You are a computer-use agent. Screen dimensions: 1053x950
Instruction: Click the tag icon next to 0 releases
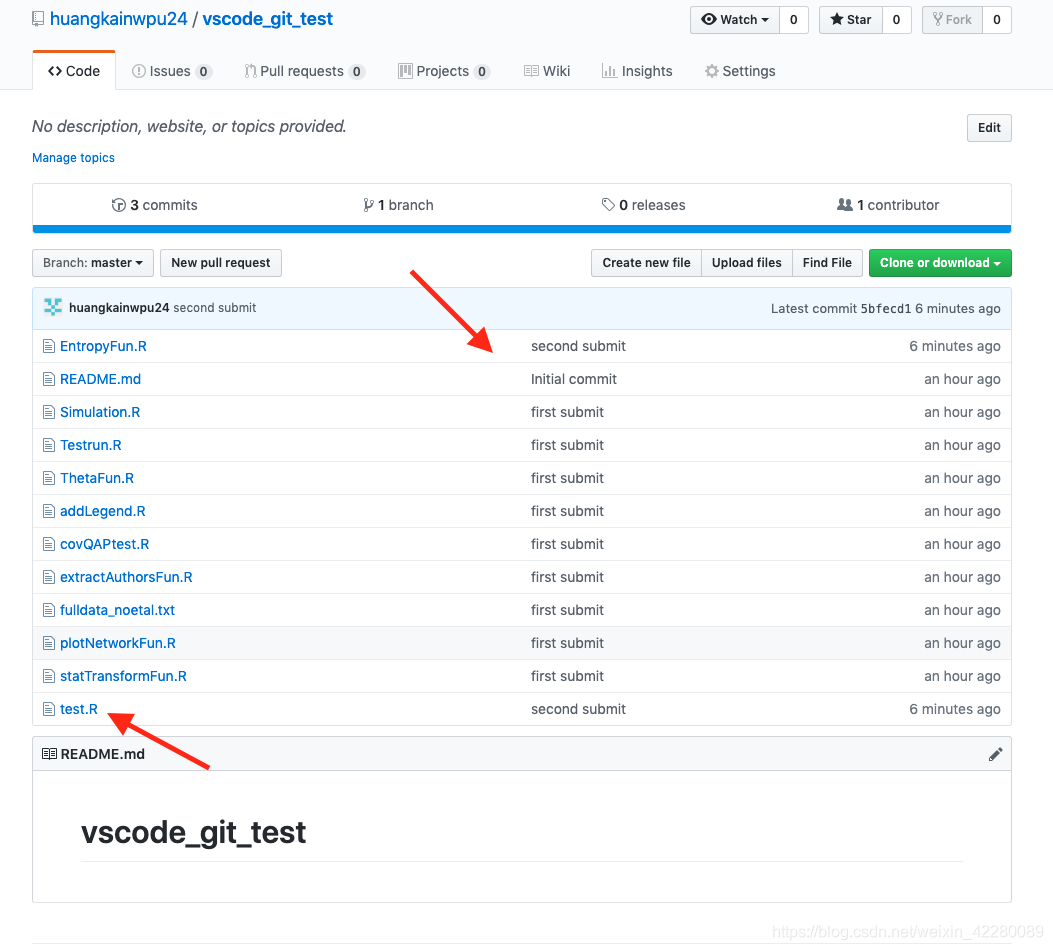tap(609, 205)
